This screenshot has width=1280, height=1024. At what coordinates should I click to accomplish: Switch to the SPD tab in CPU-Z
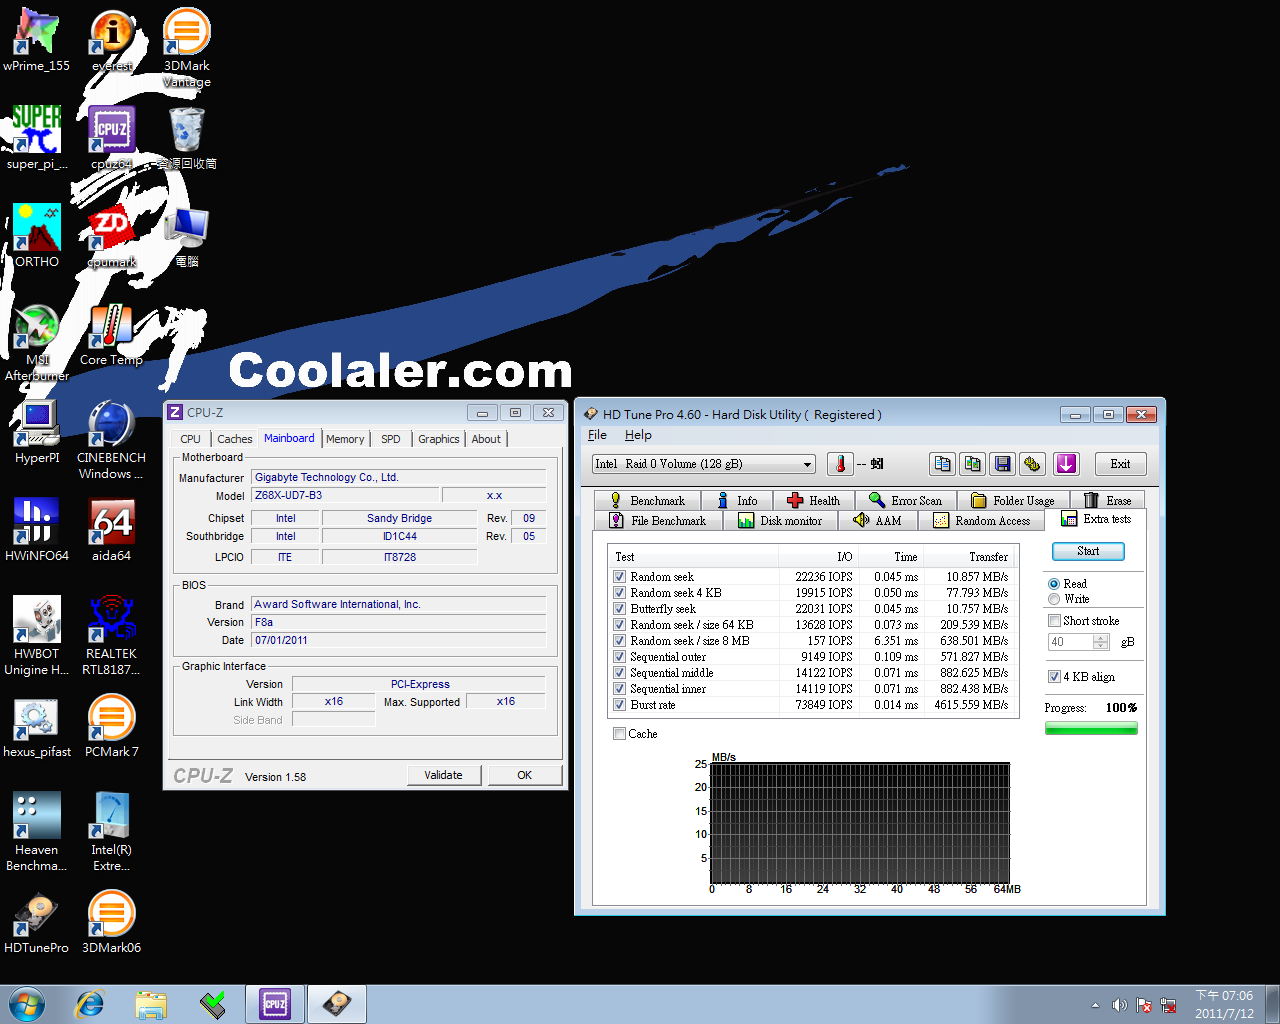(x=391, y=439)
